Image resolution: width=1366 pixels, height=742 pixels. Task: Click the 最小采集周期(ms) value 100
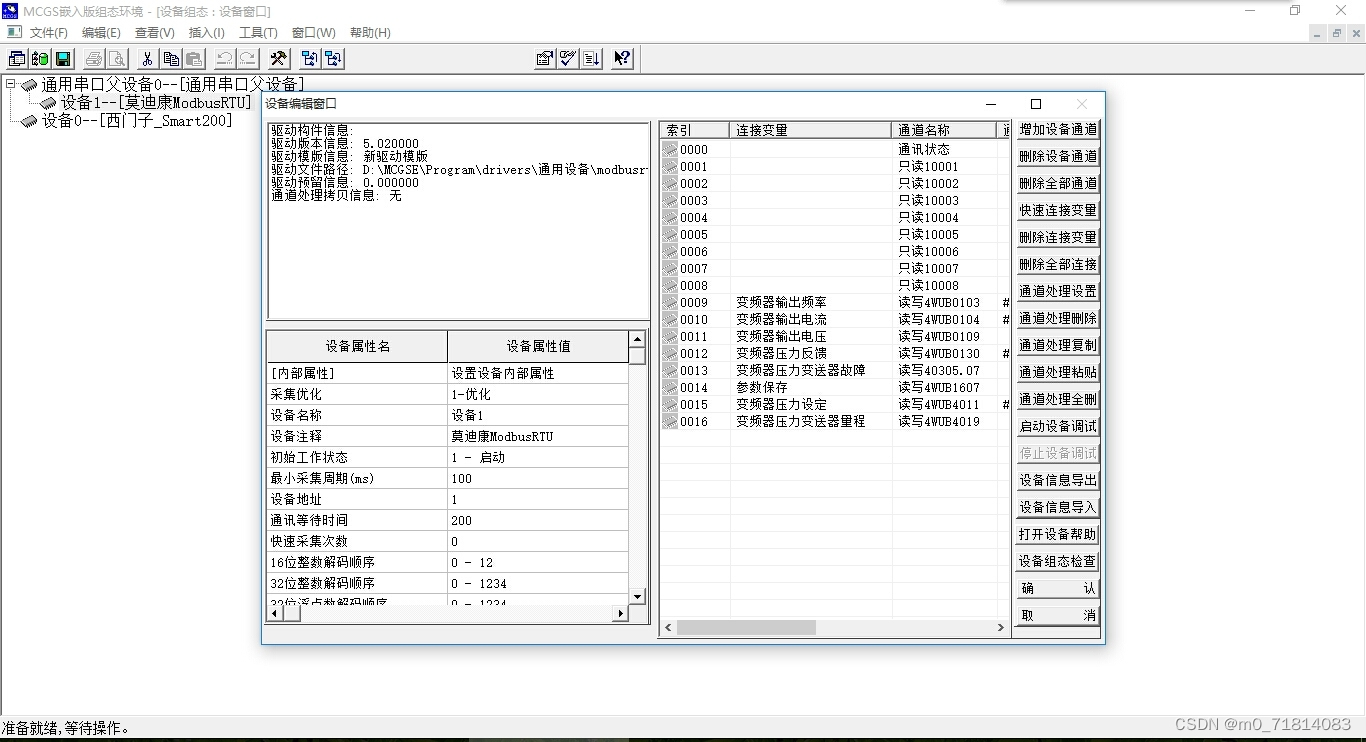538,478
